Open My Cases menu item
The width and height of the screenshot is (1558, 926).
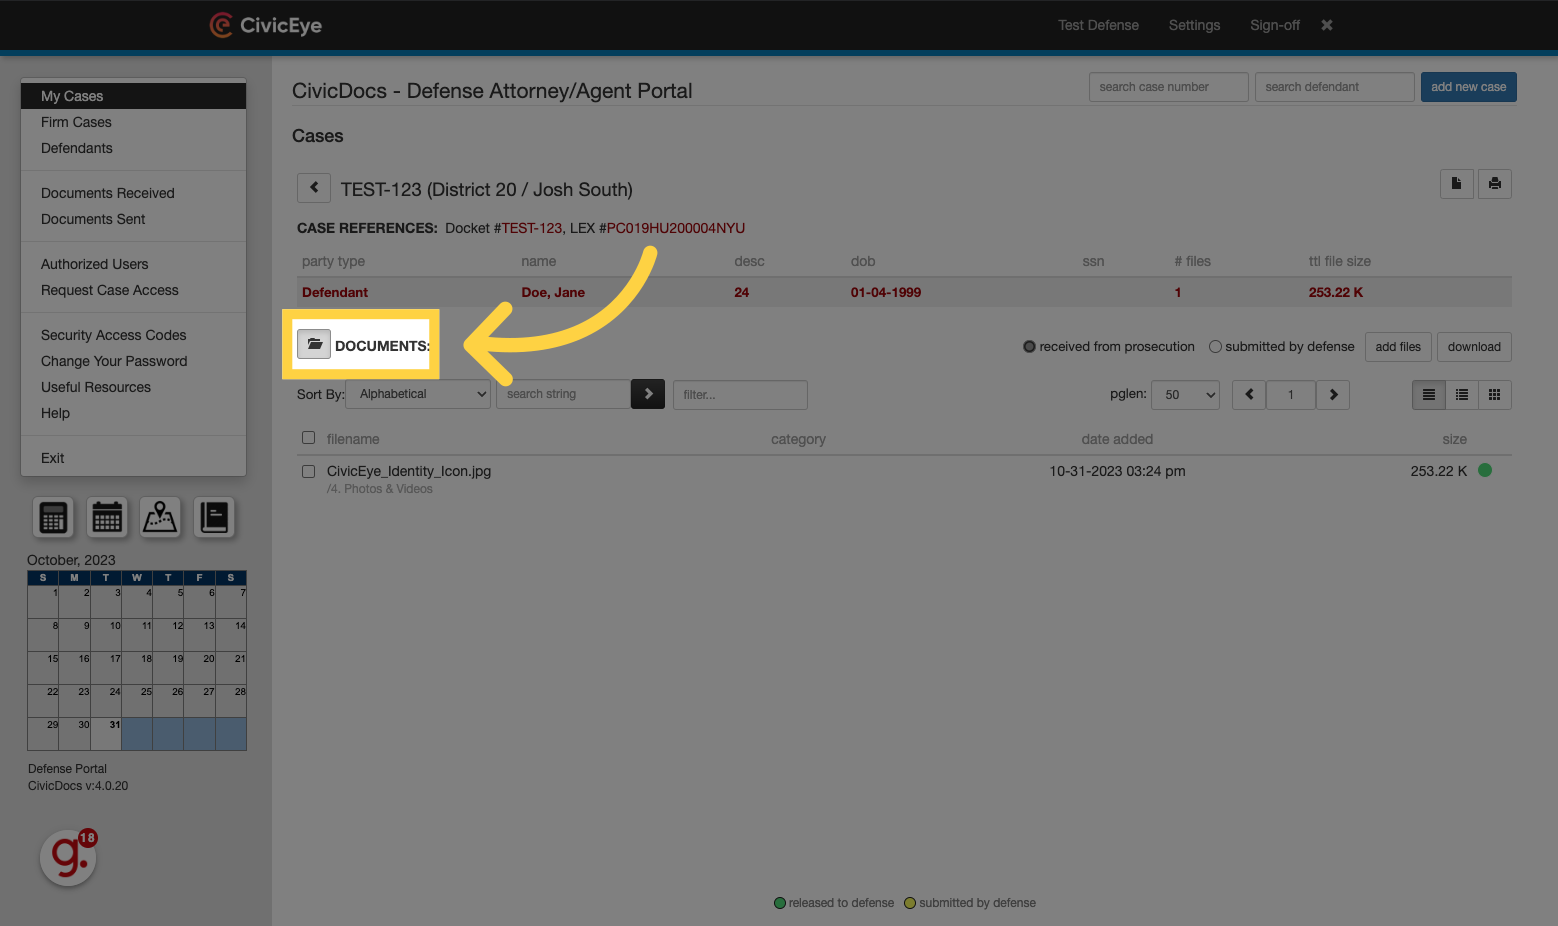pyautogui.click(x=133, y=96)
